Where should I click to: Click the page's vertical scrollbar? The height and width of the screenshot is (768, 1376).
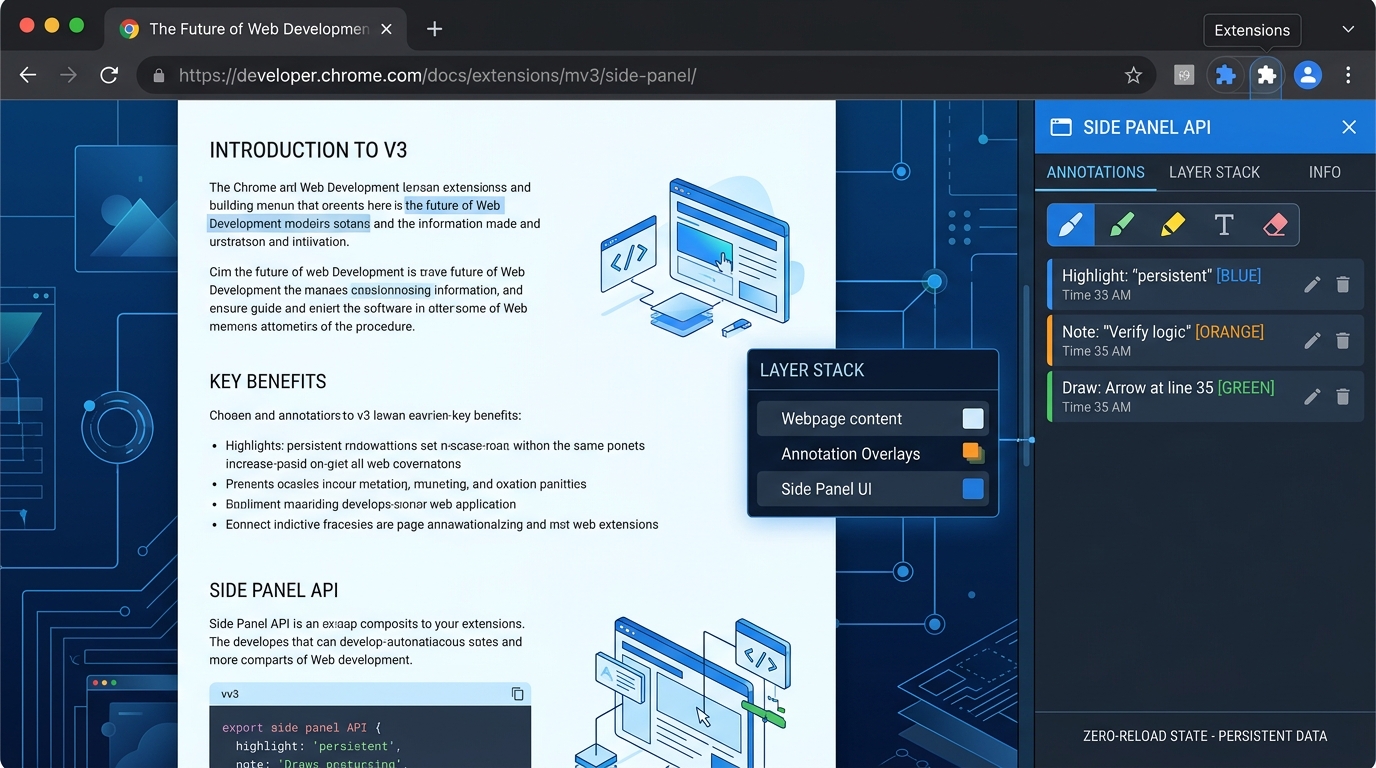[1025, 375]
